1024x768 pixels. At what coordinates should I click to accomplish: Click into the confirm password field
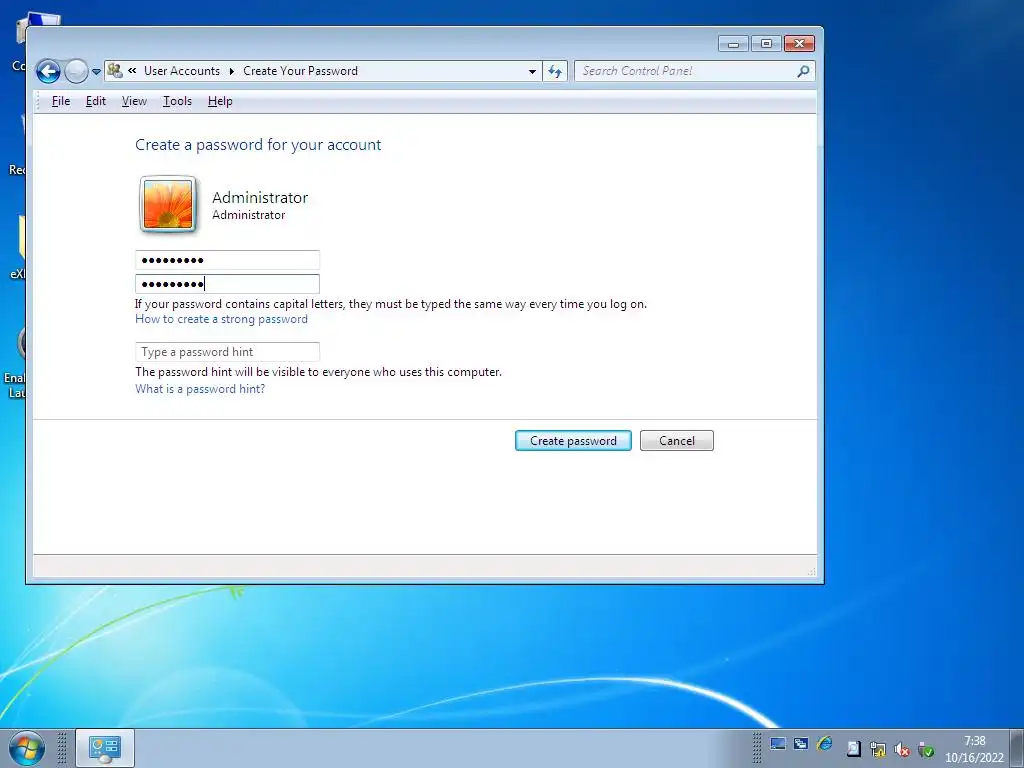(x=227, y=283)
